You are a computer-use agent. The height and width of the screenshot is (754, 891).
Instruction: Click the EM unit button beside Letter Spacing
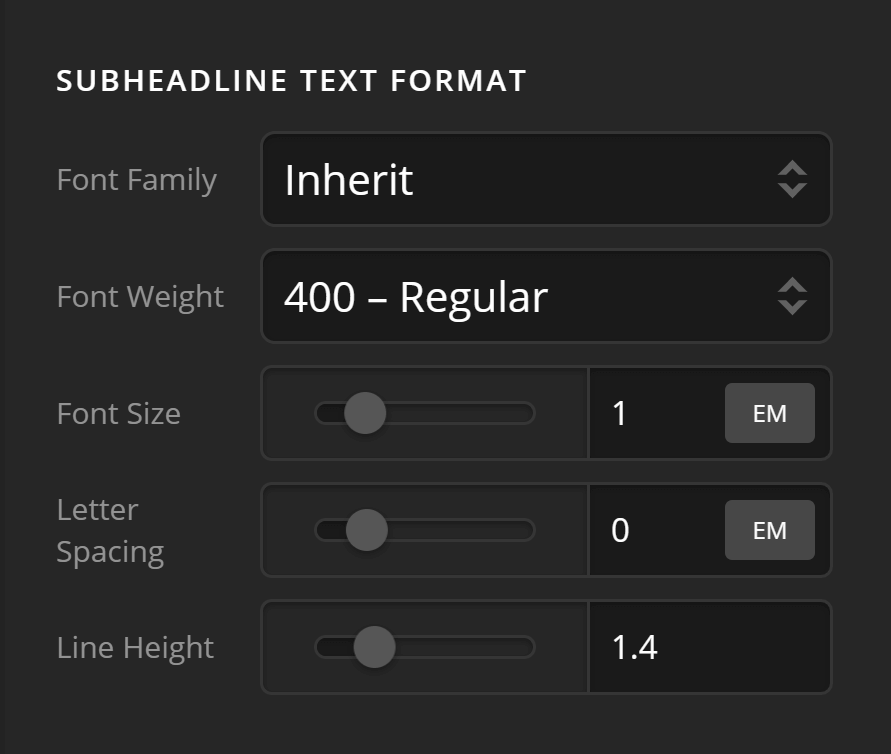click(769, 530)
